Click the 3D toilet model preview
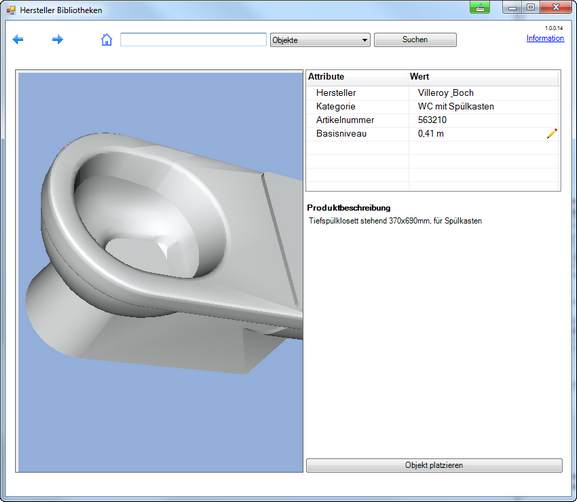This screenshot has width=577, height=502. point(161,272)
